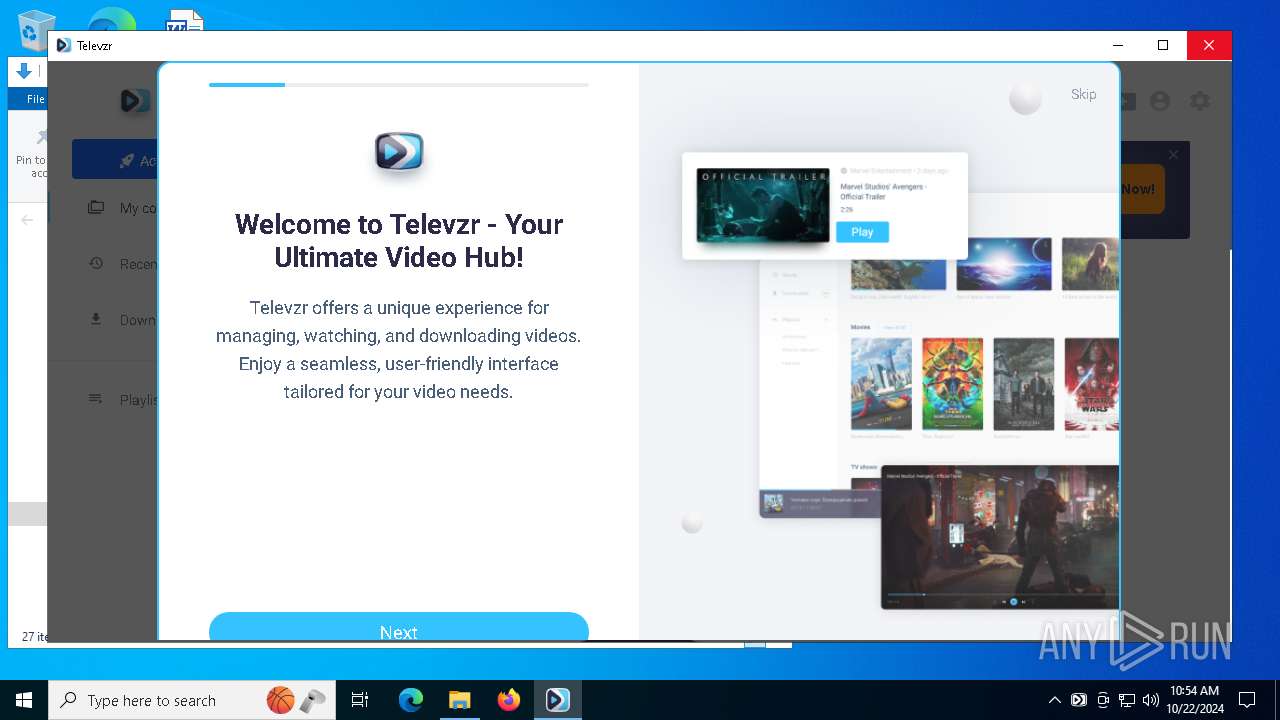
Task: Open File Explorer from the taskbar
Action: click(x=460, y=700)
